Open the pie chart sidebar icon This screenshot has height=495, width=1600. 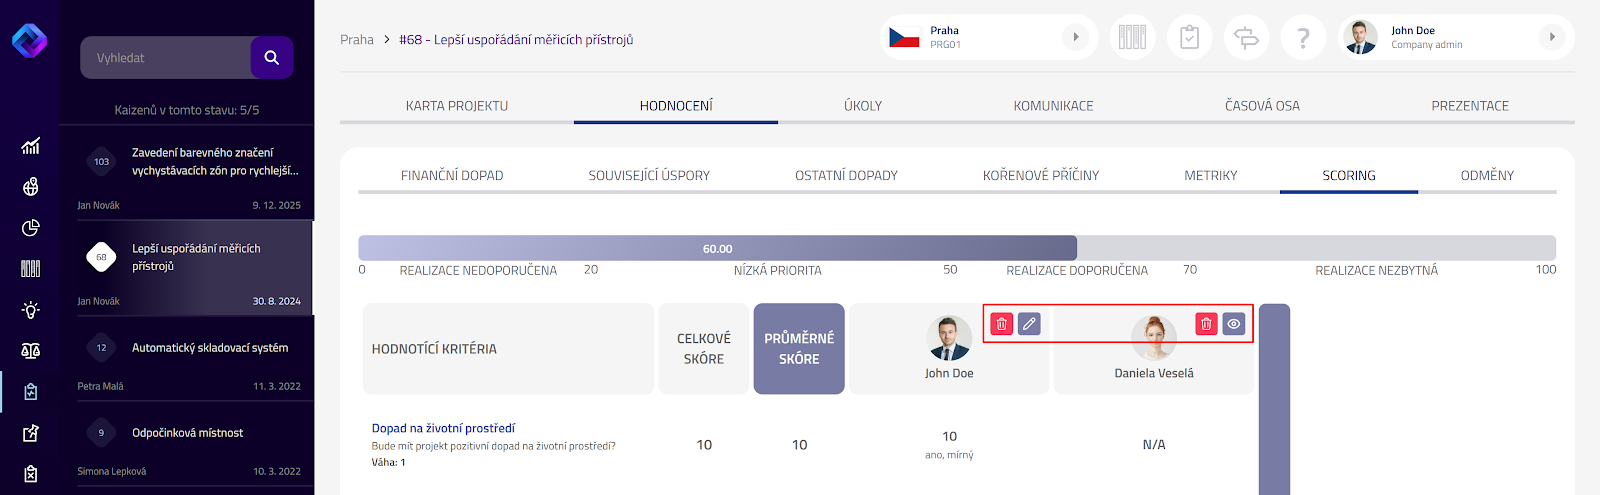31,228
